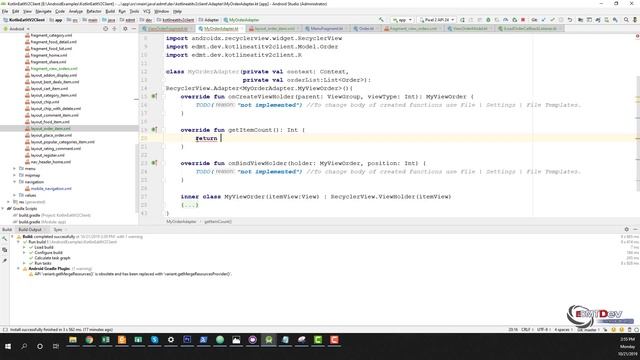The image size is (640, 360).
Task: Click the attach debugger icon in toolbar
Action: point(514,20)
